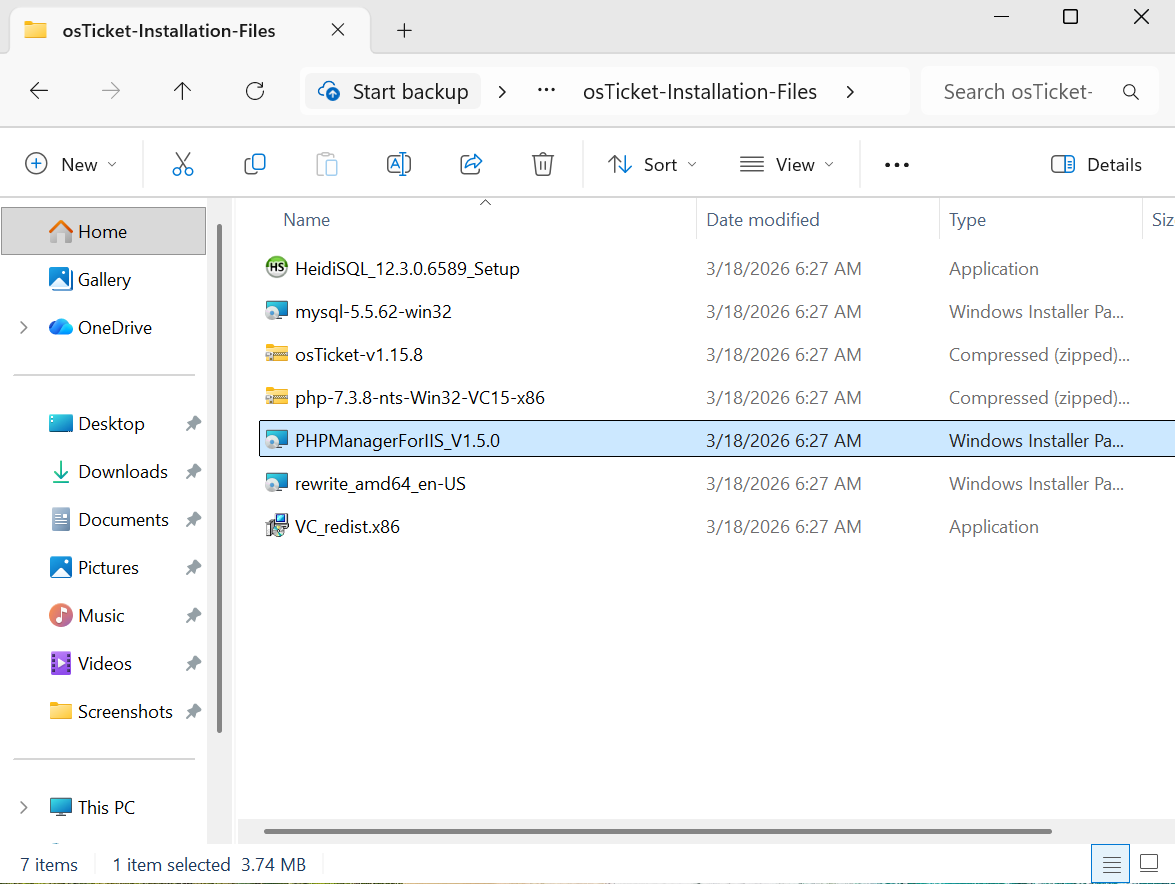Expand the OneDrive tree node

click(x=24, y=327)
